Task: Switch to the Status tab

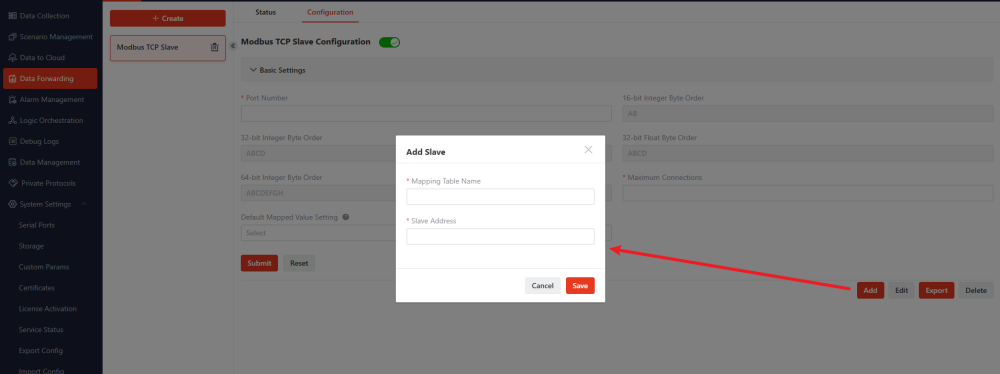Action: 265,12
